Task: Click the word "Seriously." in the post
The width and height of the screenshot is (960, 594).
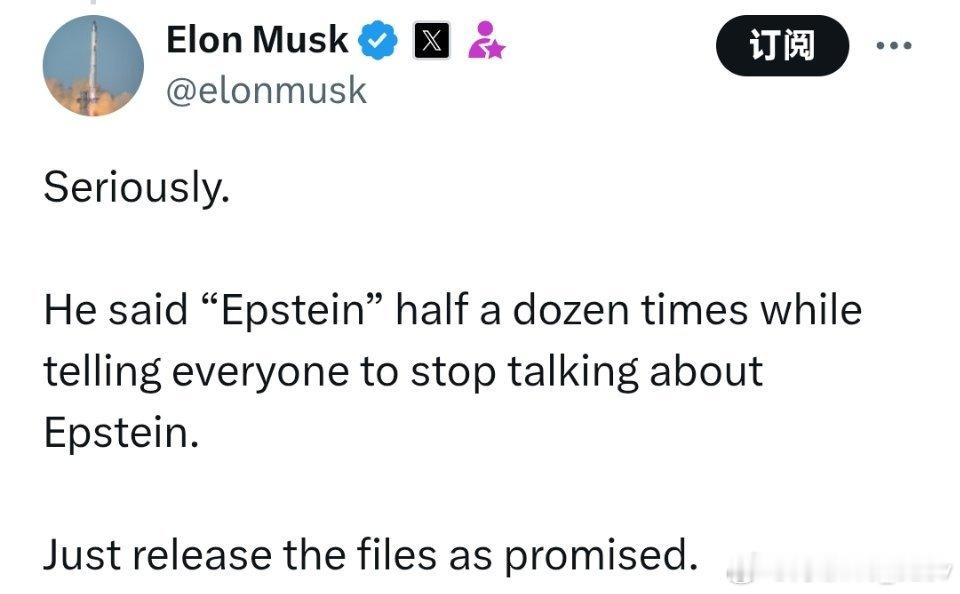Action: coord(137,187)
